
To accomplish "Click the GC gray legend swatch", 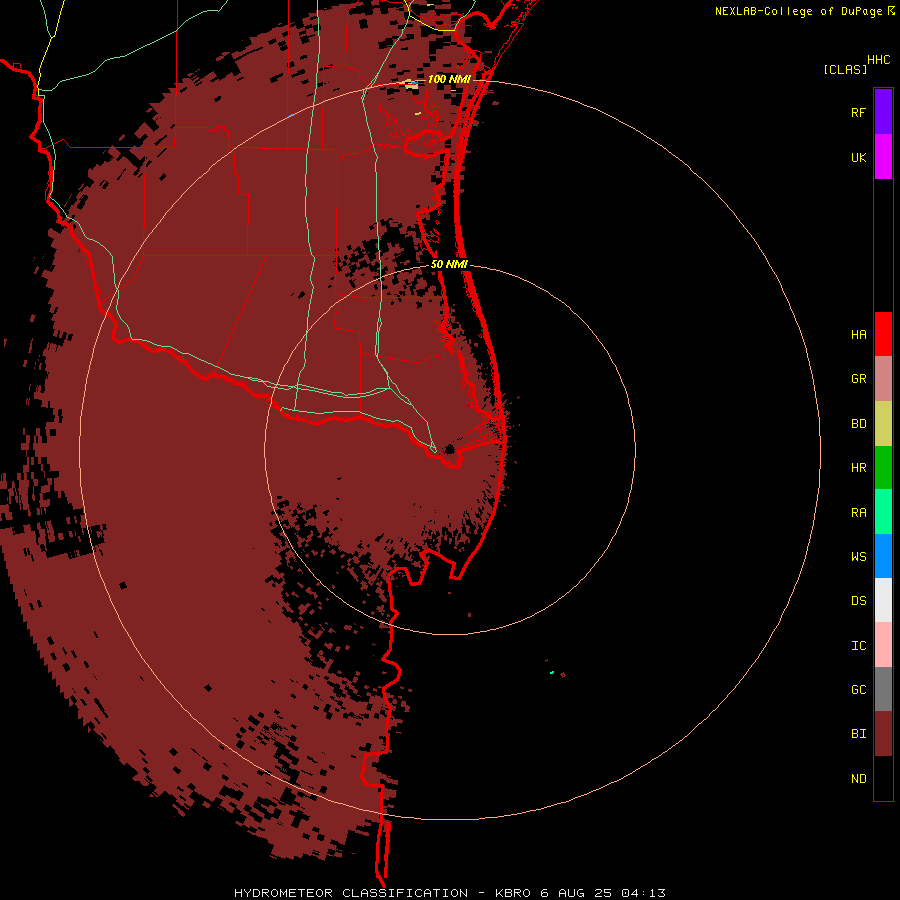I will (883, 689).
